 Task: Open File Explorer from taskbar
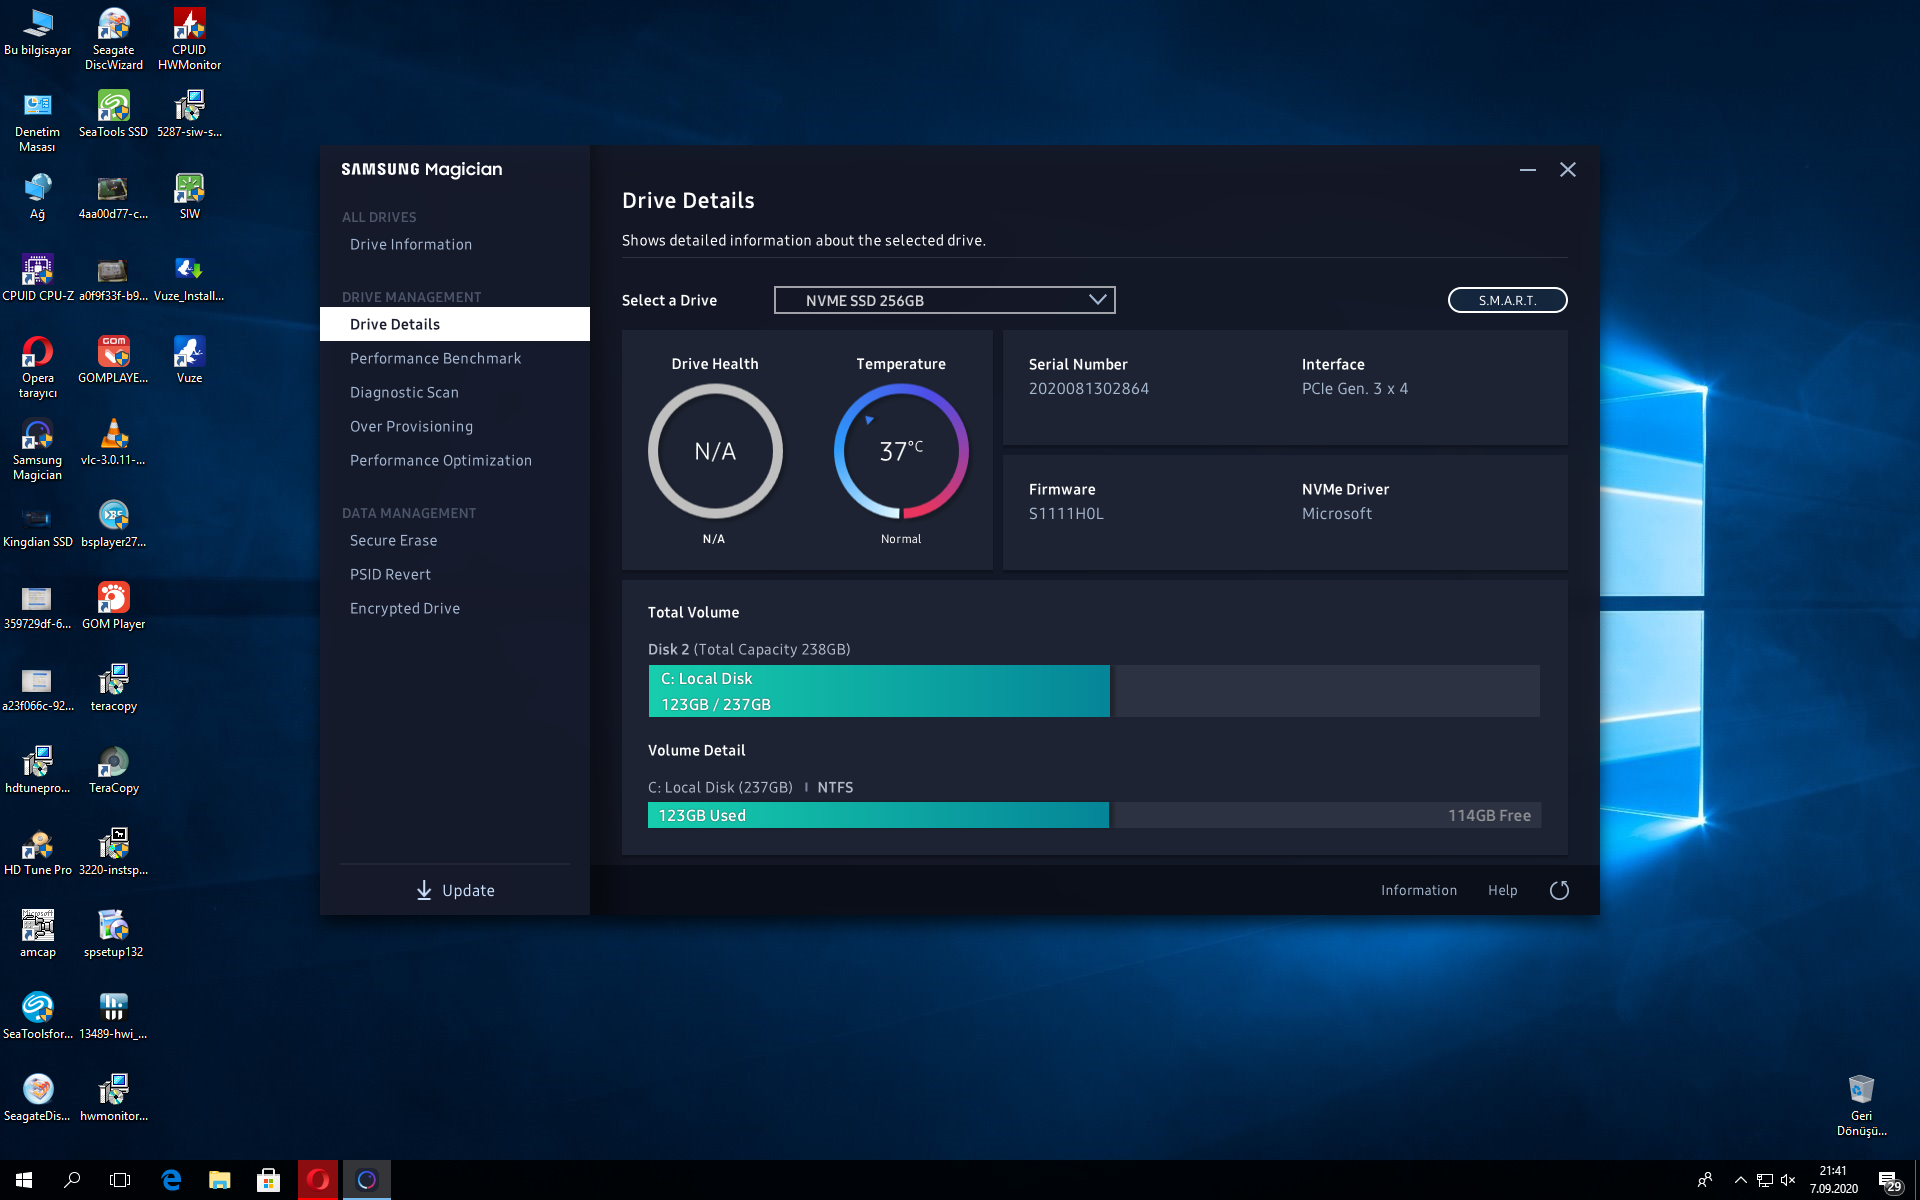pyautogui.click(x=219, y=1180)
